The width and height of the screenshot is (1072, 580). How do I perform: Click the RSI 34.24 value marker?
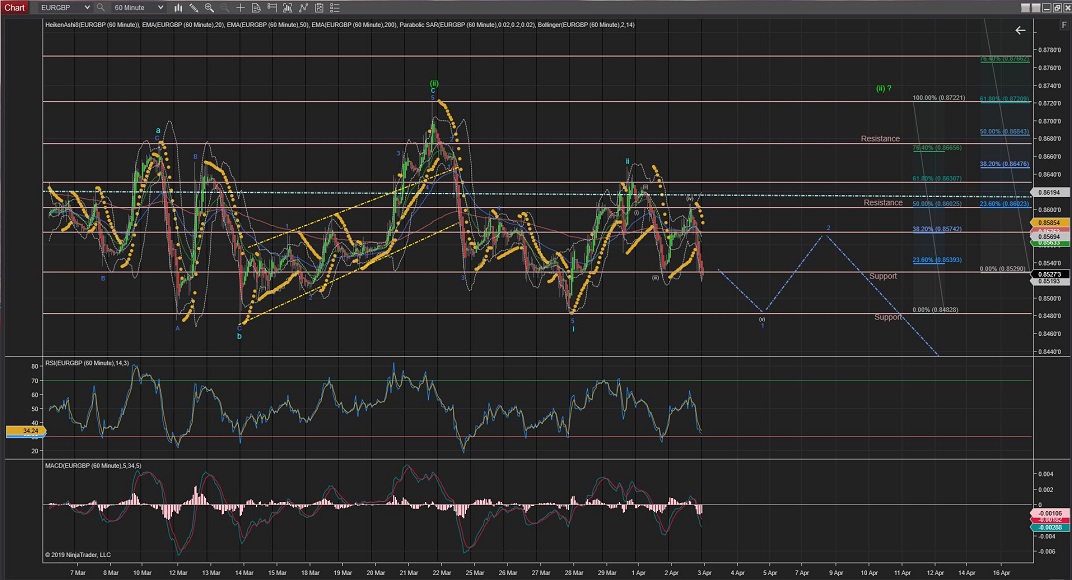(26, 431)
